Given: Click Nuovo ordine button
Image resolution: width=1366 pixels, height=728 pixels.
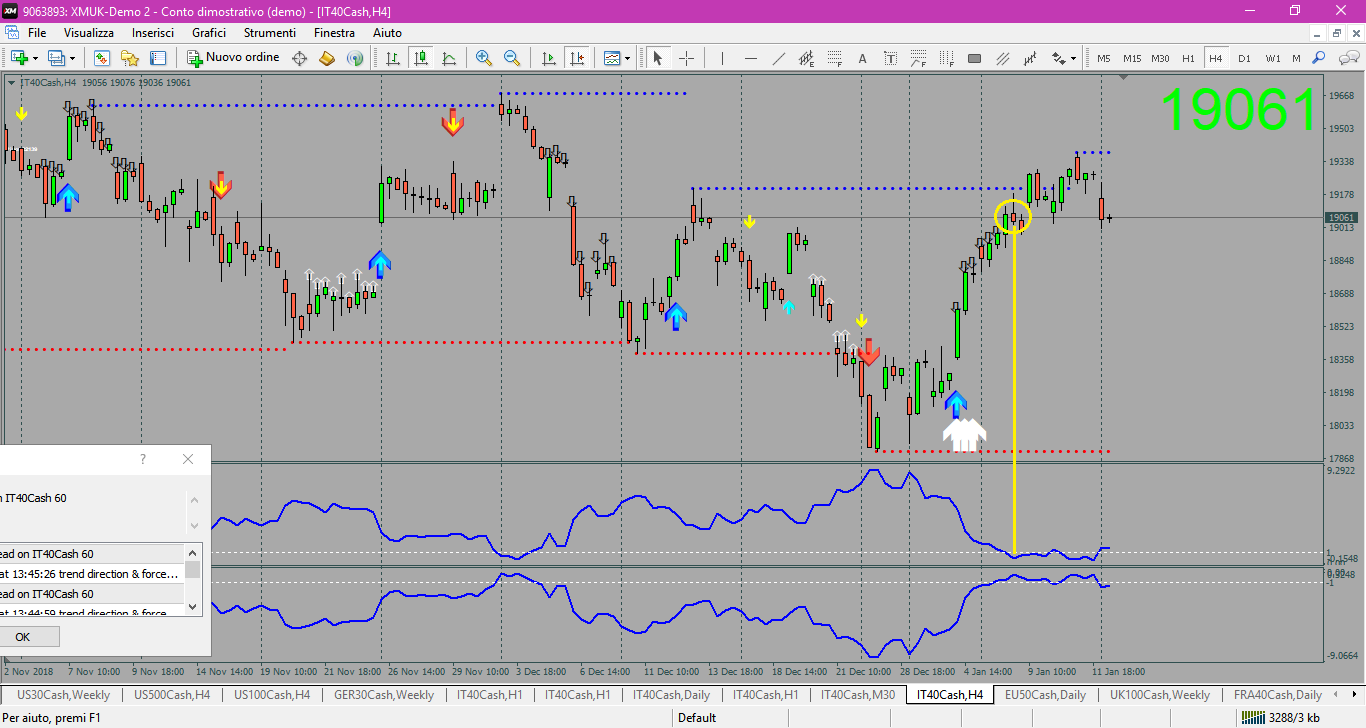Looking at the screenshot, I should pyautogui.click(x=234, y=58).
